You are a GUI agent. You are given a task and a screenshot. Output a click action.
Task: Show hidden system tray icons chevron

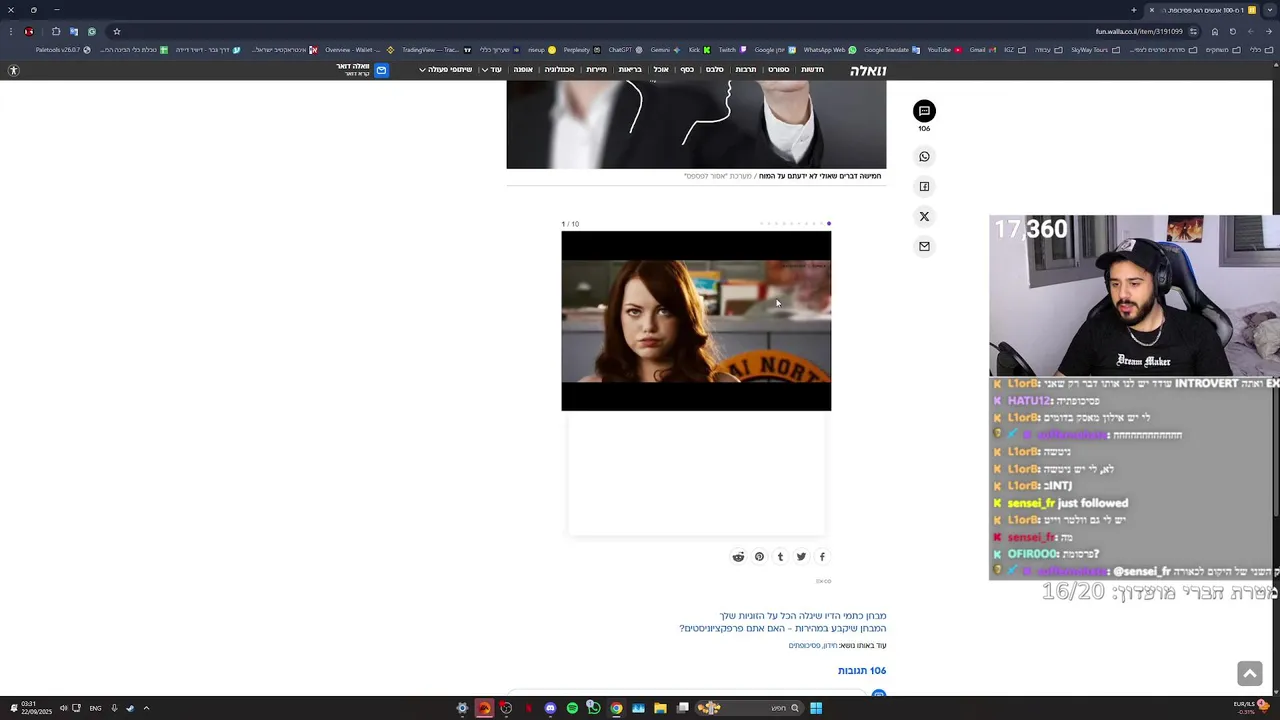click(146, 708)
